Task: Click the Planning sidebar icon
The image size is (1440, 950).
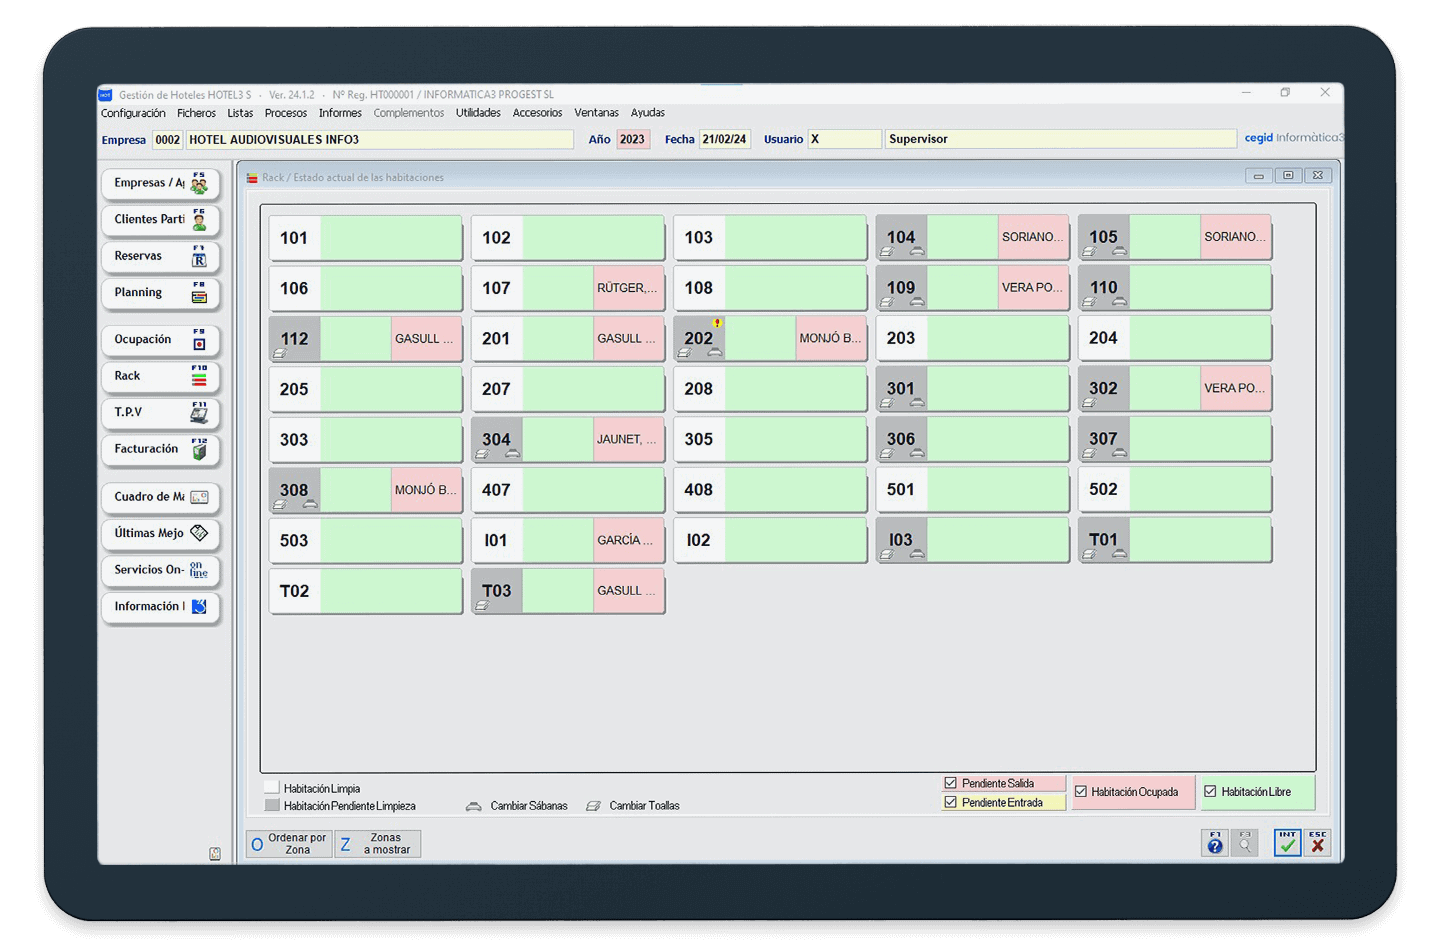Action: 199,293
